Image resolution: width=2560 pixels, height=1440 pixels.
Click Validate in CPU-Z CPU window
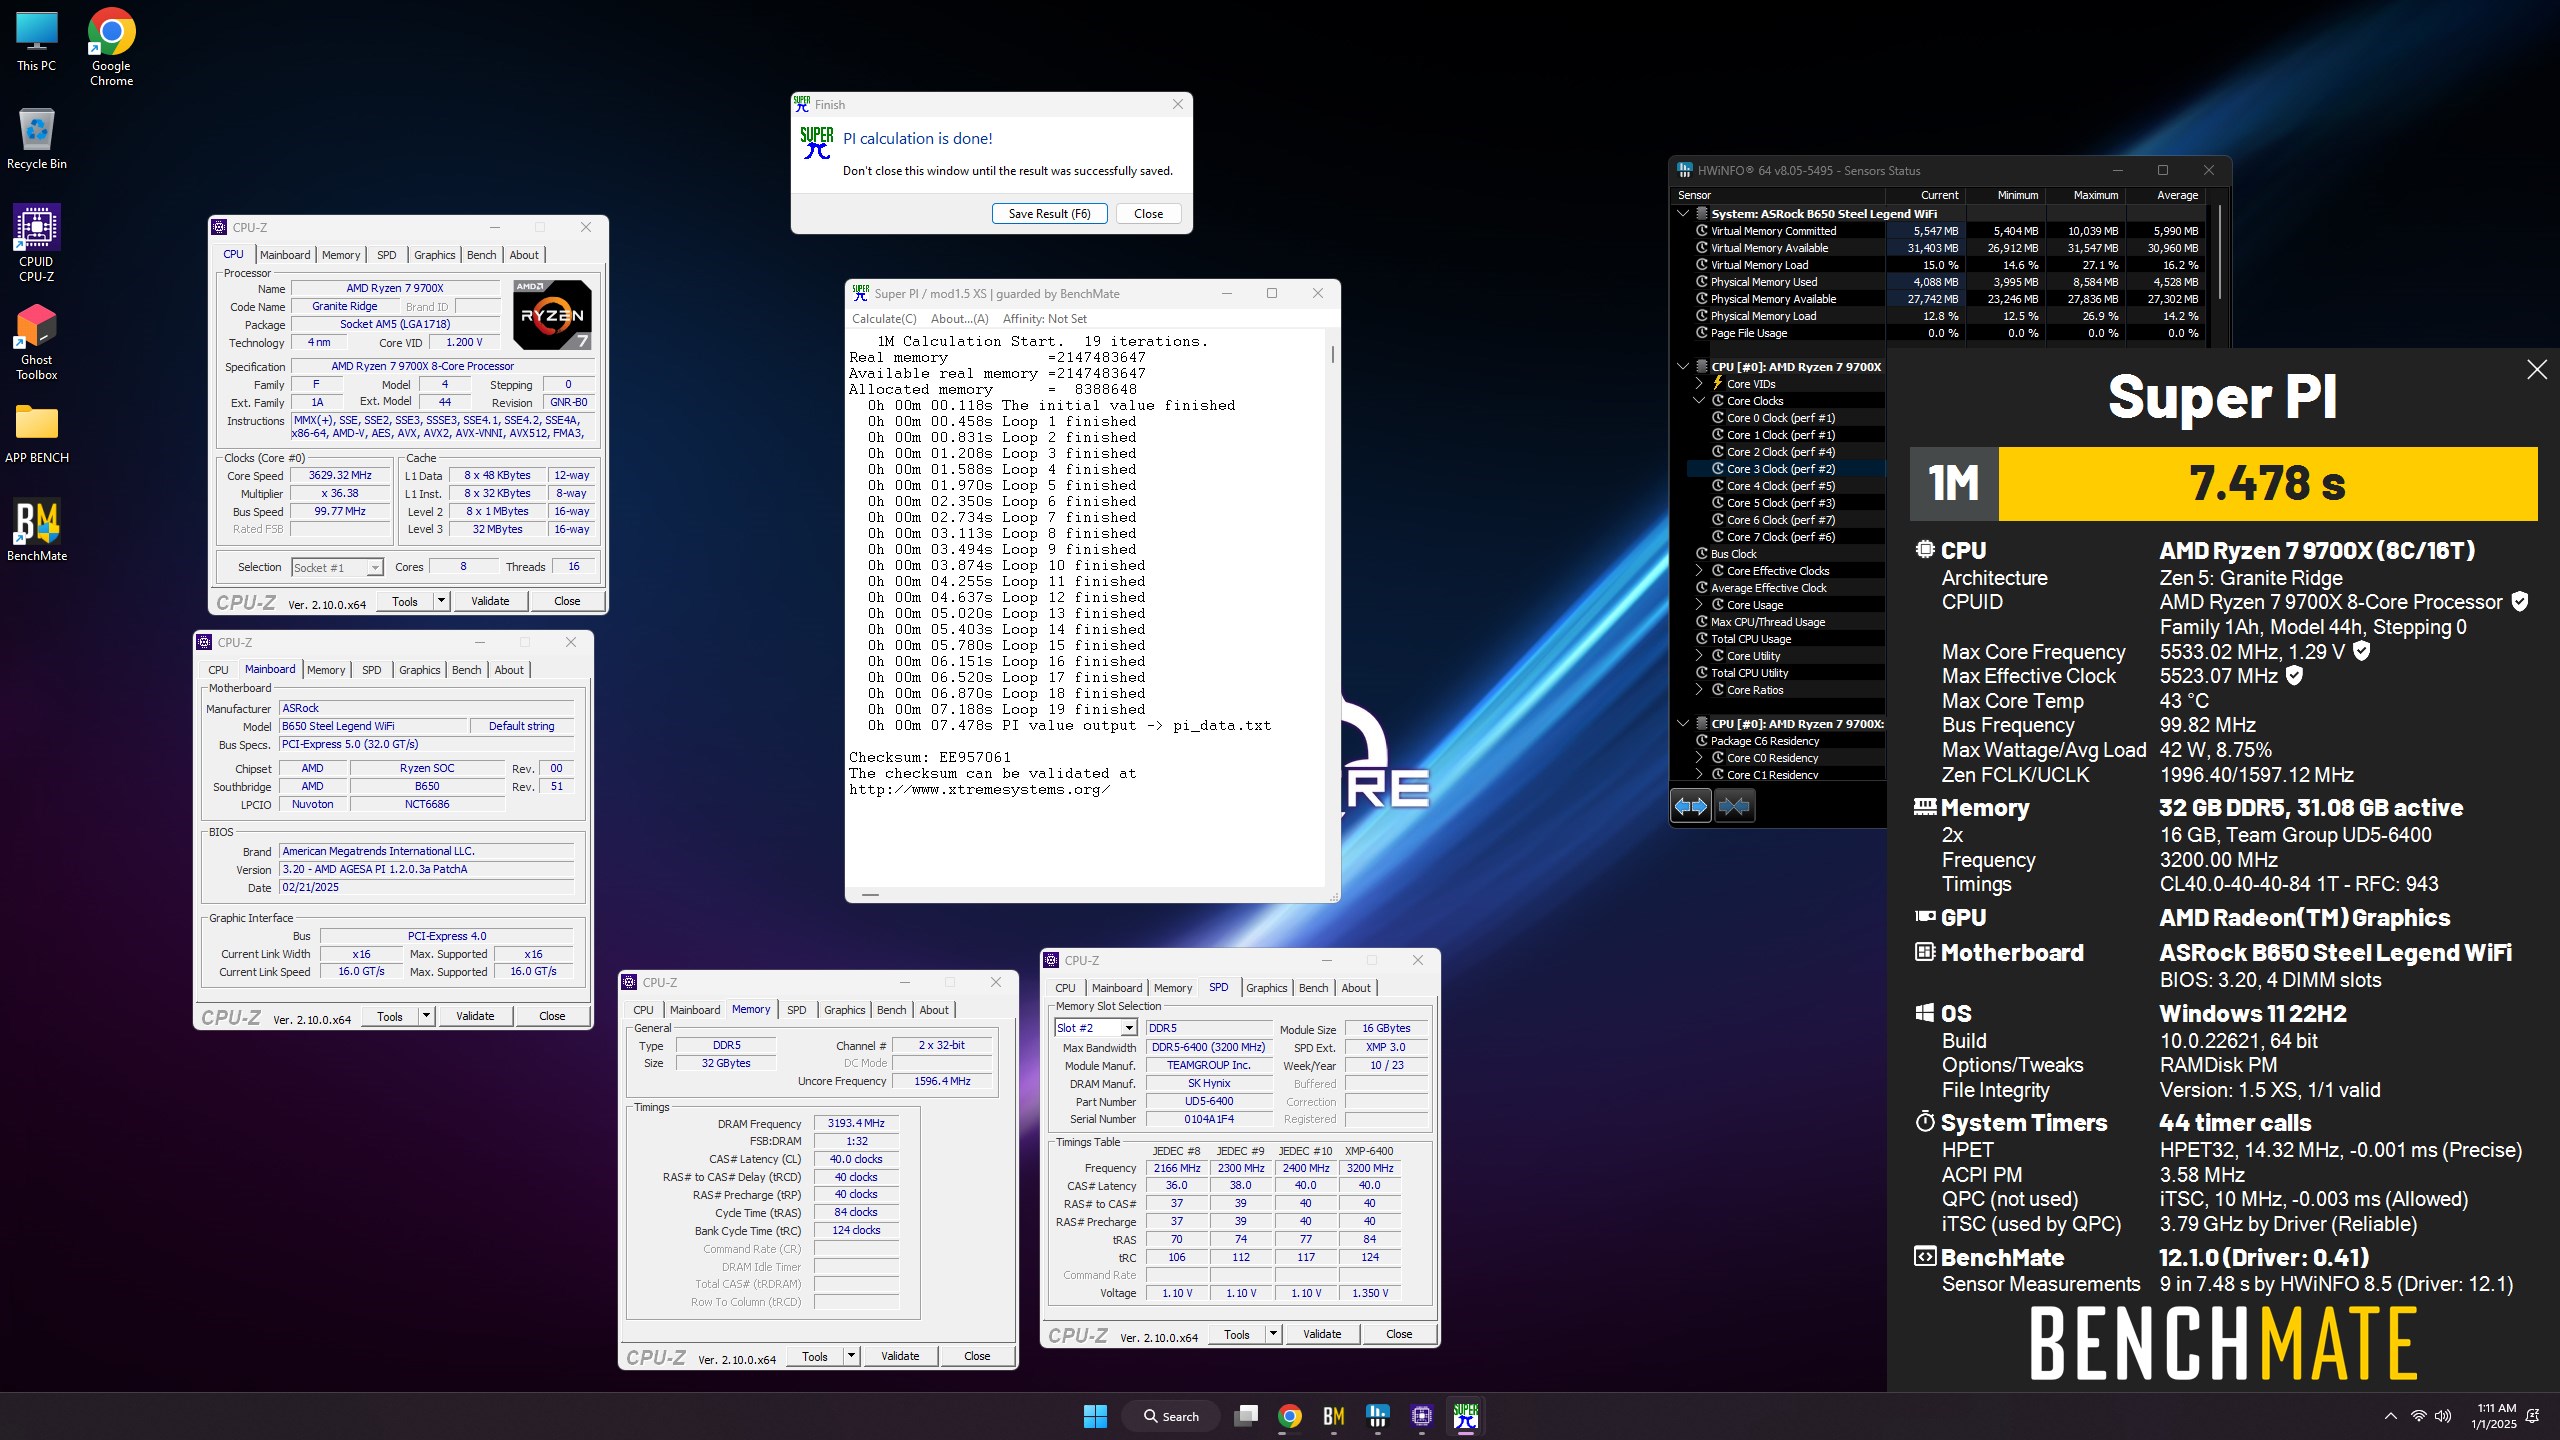pos(490,601)
